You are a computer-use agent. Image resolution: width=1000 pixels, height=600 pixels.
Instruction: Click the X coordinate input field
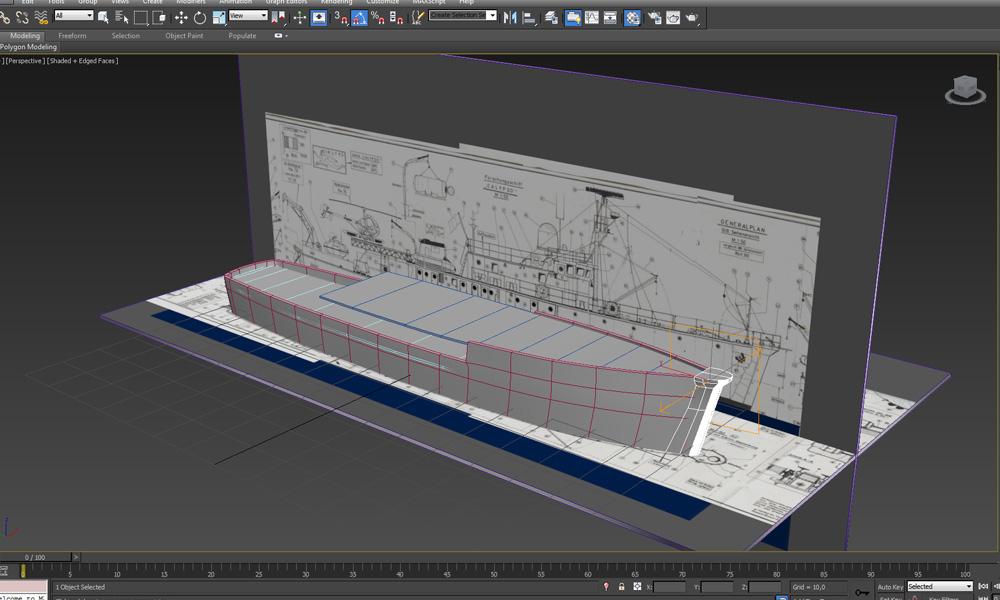point(668,587)
